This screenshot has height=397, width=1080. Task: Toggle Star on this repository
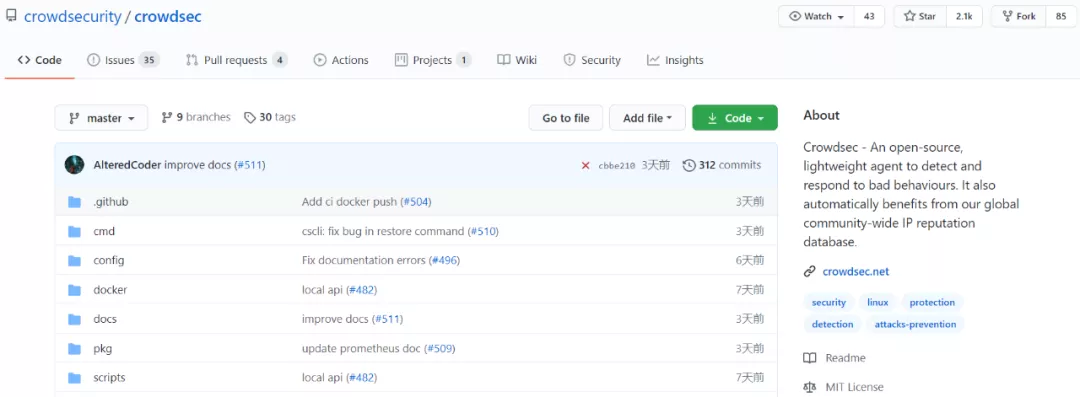pos(920,17)
